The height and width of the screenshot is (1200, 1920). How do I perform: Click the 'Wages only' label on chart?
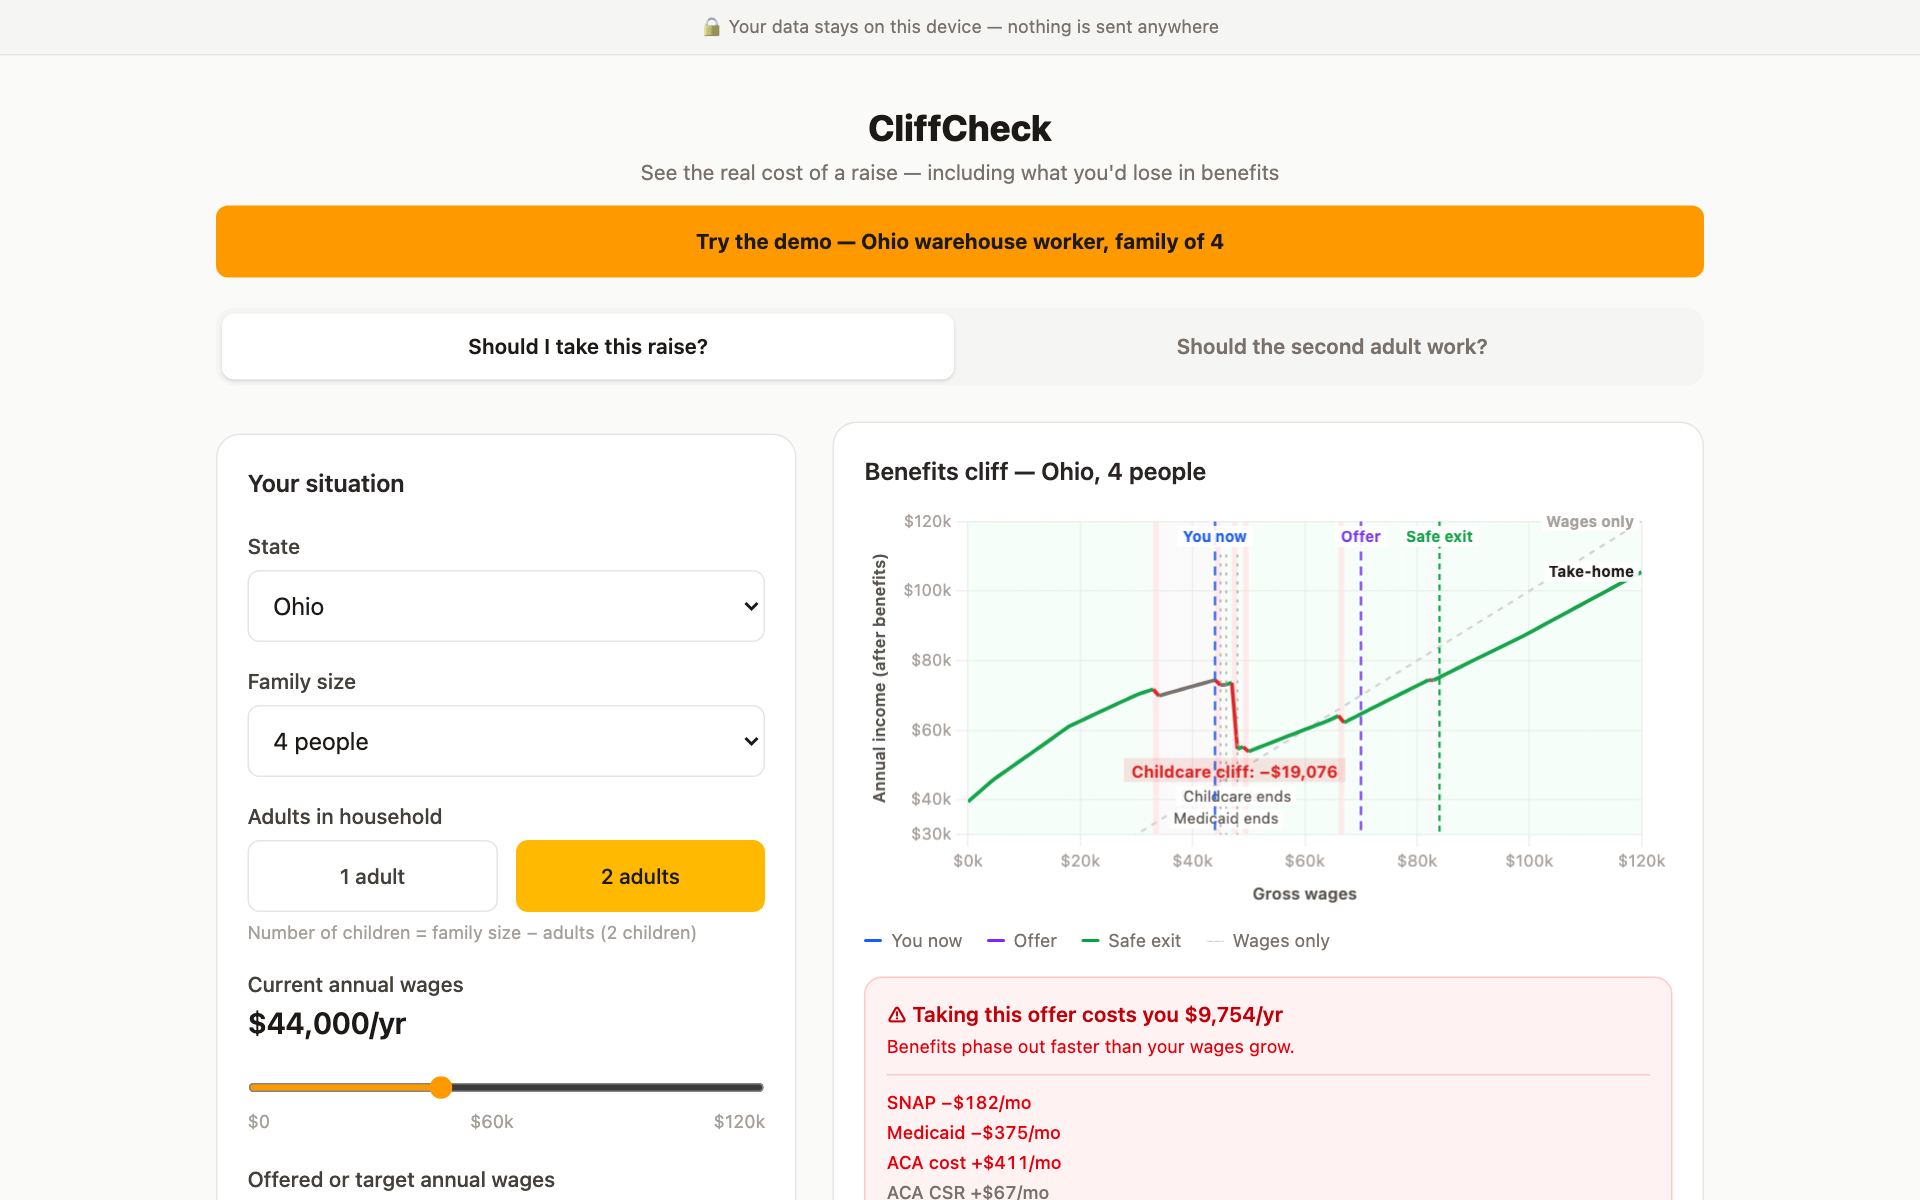(1589, 521)
